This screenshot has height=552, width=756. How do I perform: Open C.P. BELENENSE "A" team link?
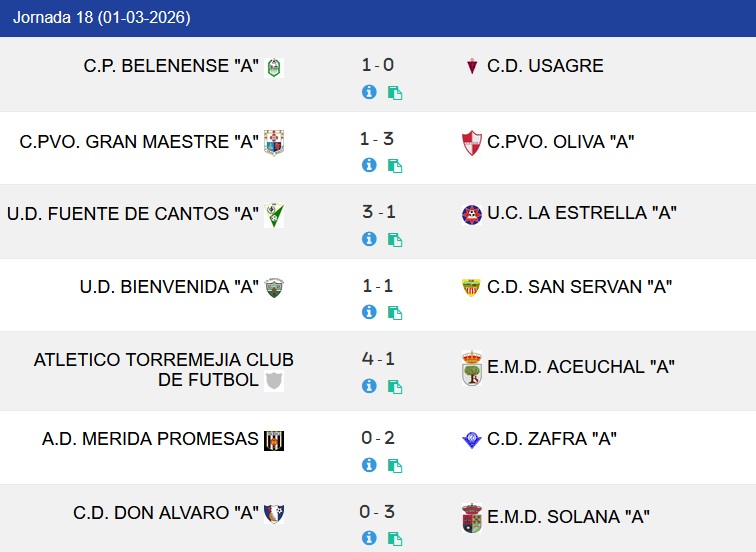pyautogui.click(x=171, y=66)
